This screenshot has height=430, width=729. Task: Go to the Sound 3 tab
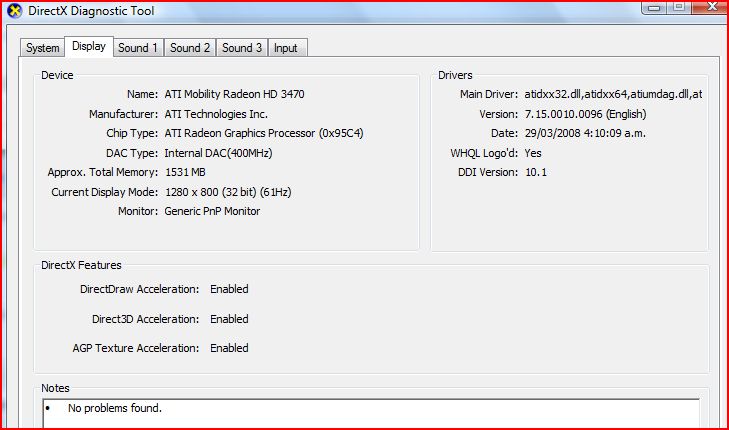[x=242, y=48]
